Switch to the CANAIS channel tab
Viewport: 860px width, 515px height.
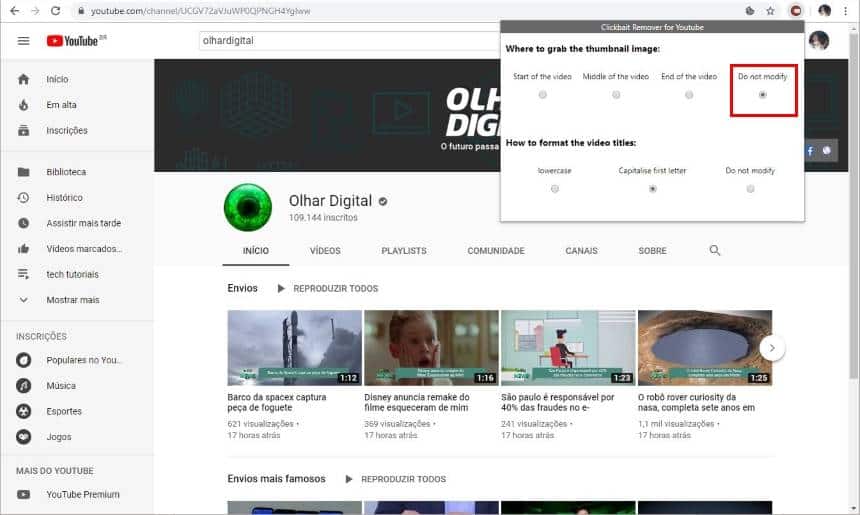[x=581, y=251]
